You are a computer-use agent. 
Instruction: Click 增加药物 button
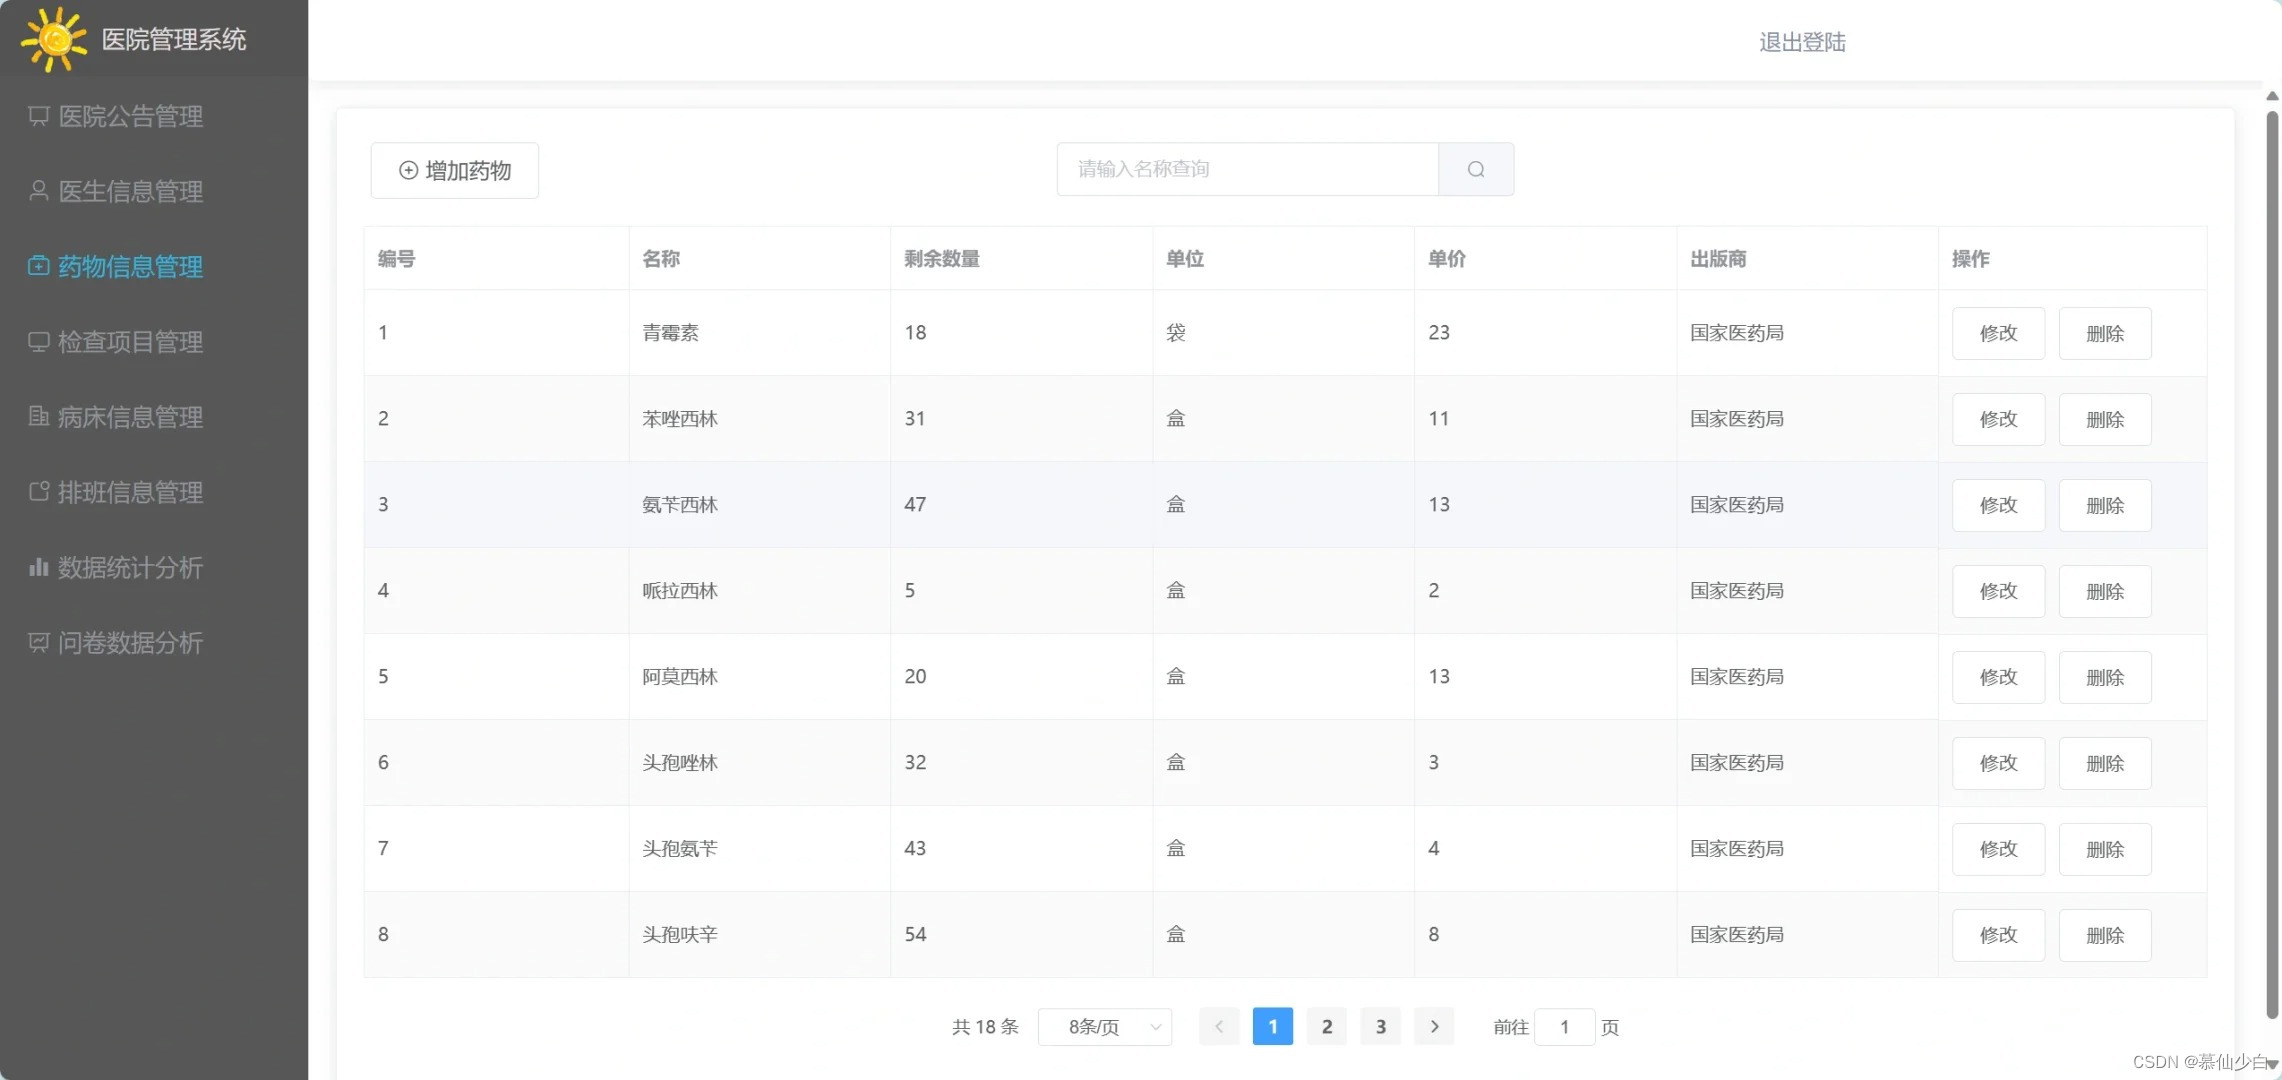click(x=455, y=171)
